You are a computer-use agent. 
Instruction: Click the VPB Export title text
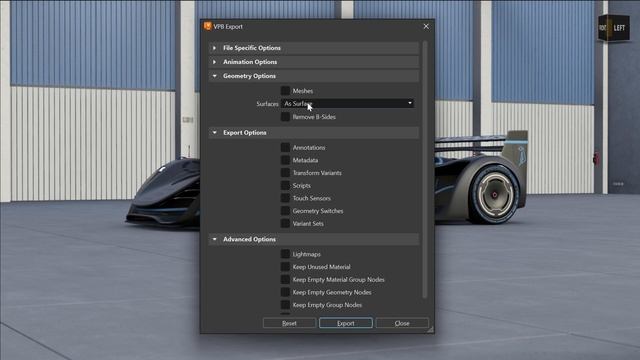point(228,27)
